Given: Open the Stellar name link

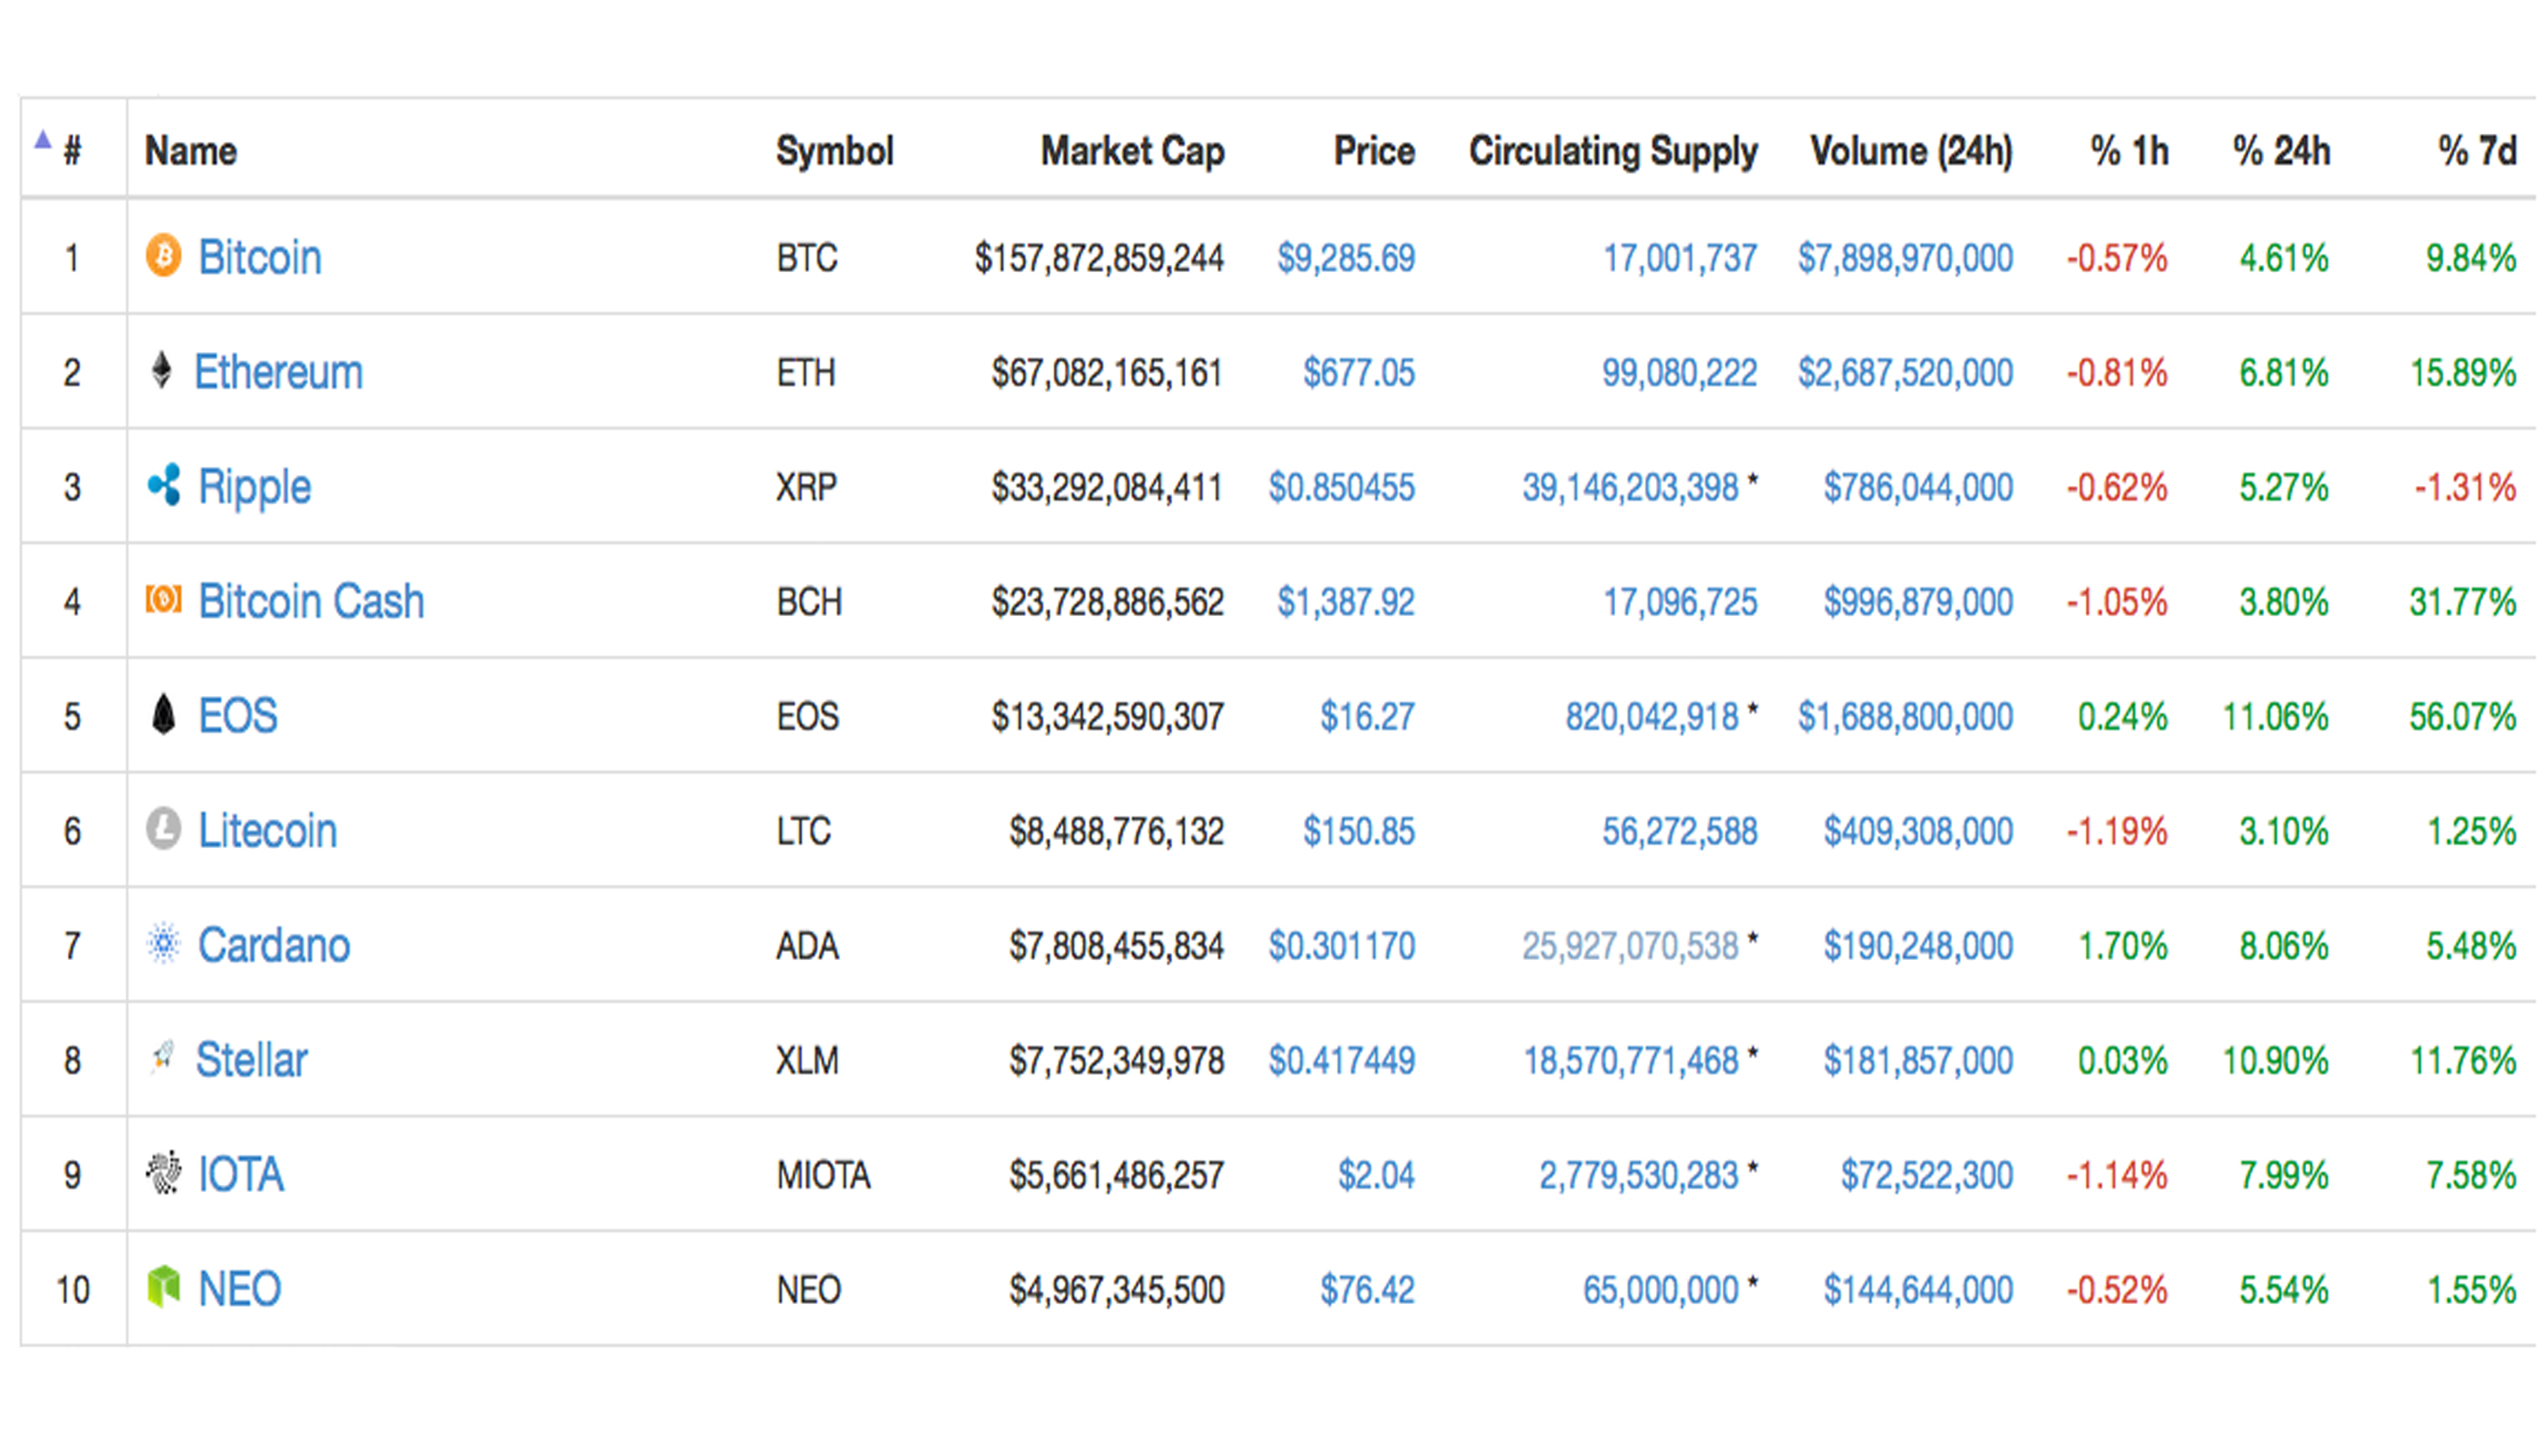Looking at the screenshot, I should click(x=252, y=1060).
